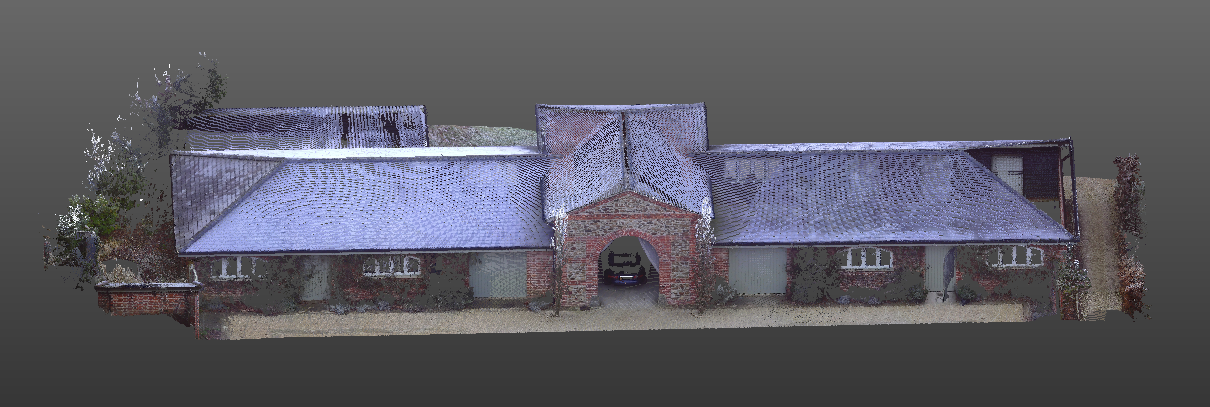Pick the narrow green door on the left wing
Viewport: 1210px width, 407px height.
coord(315,278)
